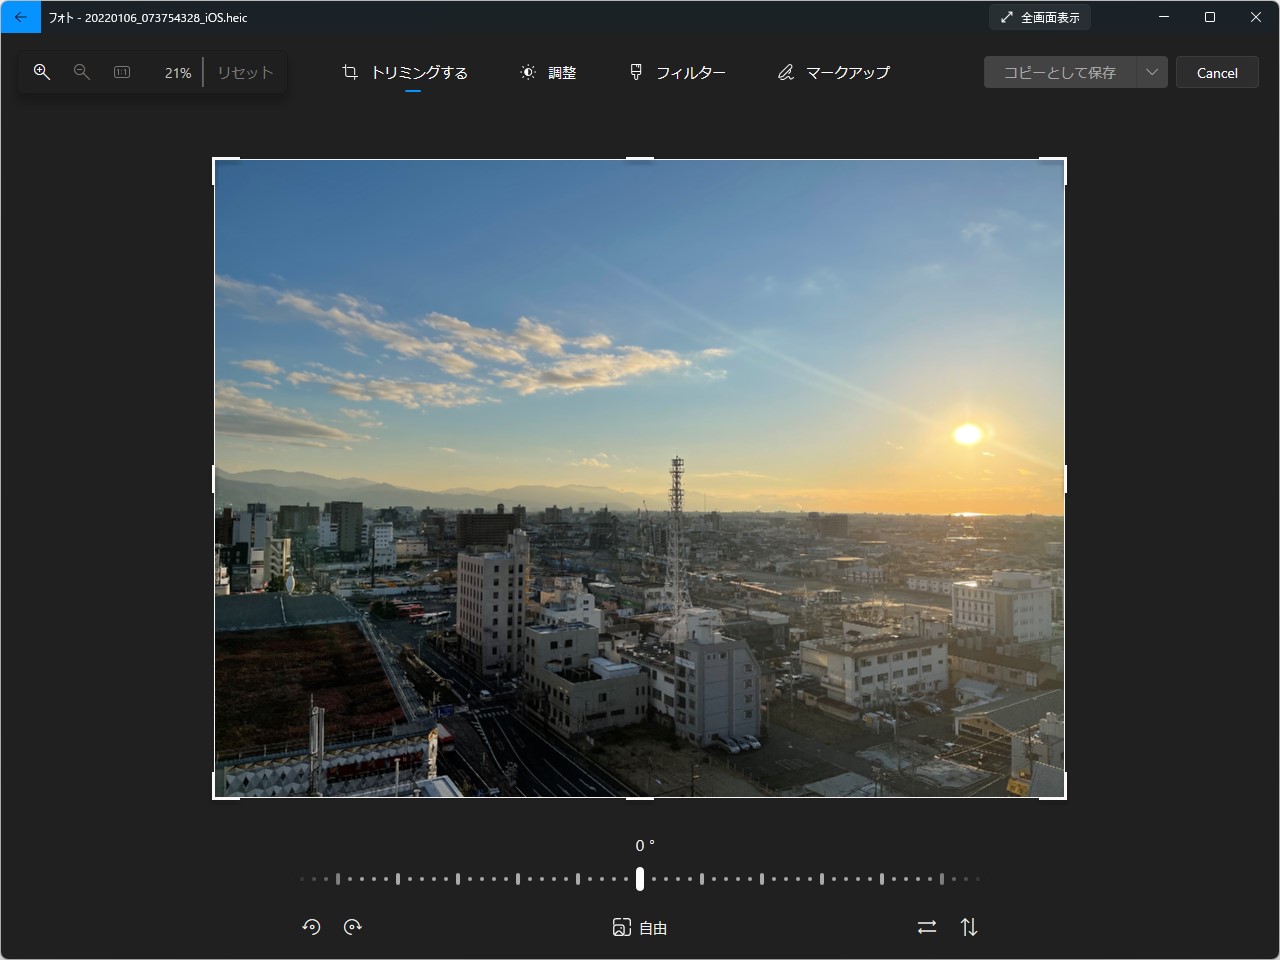
Task: Click the blue back arrow button
Action: pyautogui.click(x=21, y=17)
